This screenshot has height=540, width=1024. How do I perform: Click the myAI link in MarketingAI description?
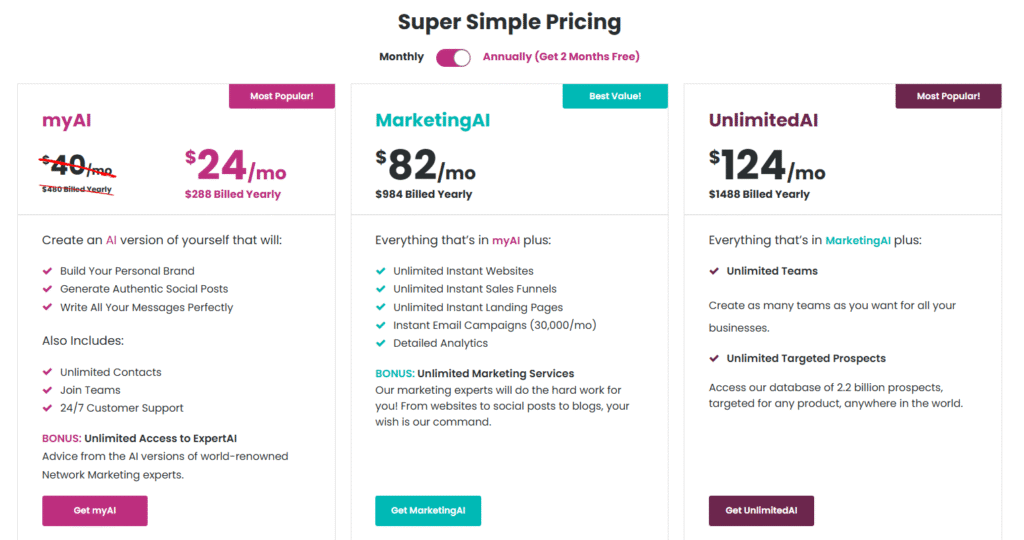pyautogui.click(x=507, y=240)
